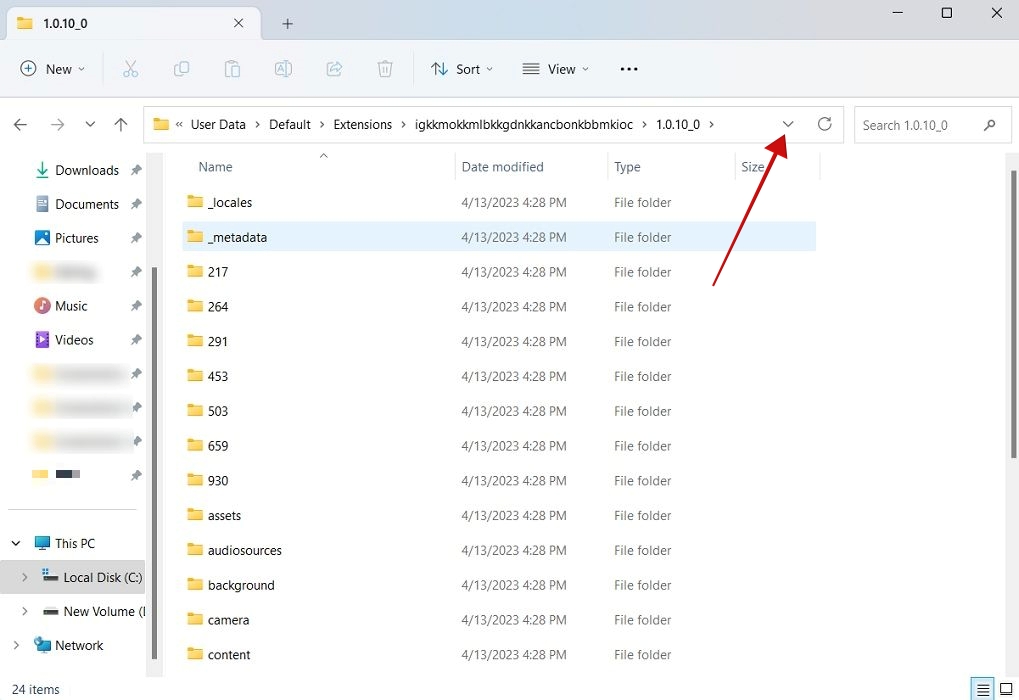Click the Rename icon in the toolbar
The height and width of the screenshot is (700, 1019).
point(283,68)
